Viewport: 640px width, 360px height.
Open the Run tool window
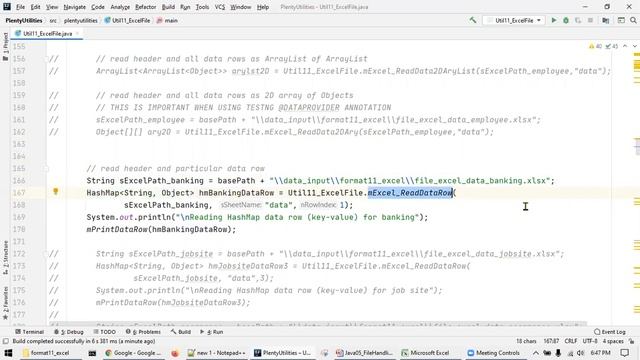tap(211, 332)
